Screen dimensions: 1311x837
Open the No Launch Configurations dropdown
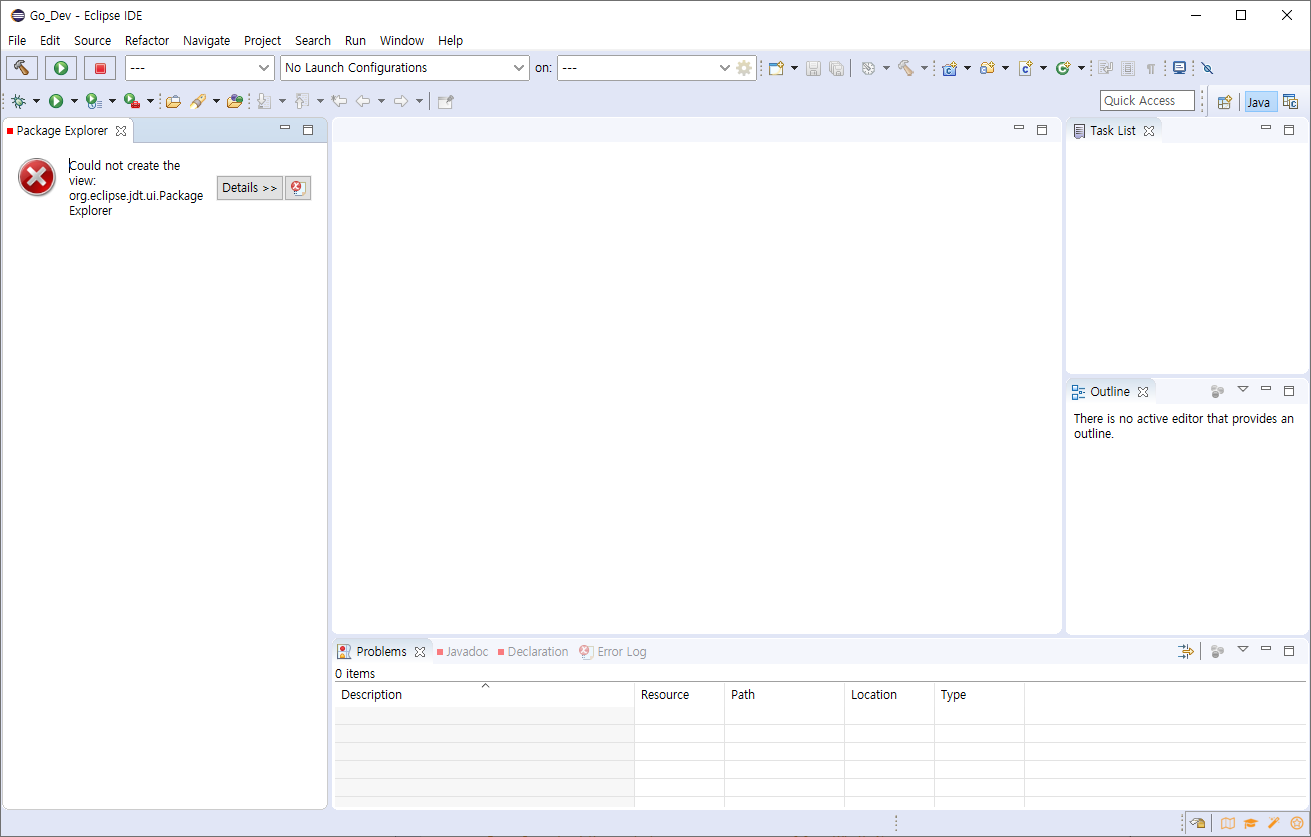(405, 68)
